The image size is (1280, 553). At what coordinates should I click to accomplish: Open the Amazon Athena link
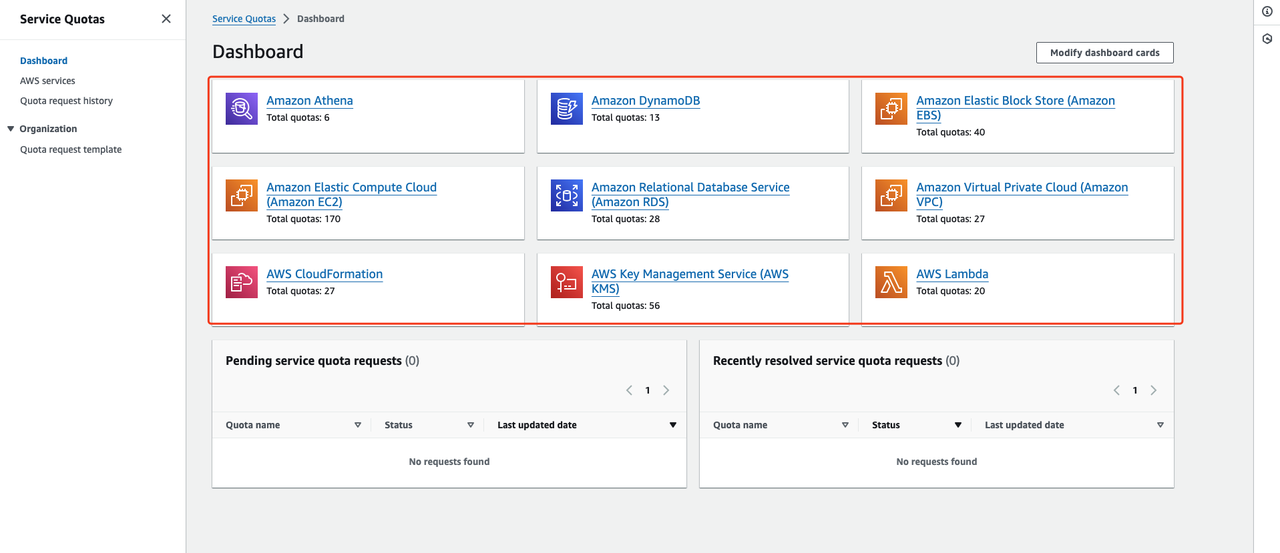point(310,101)
